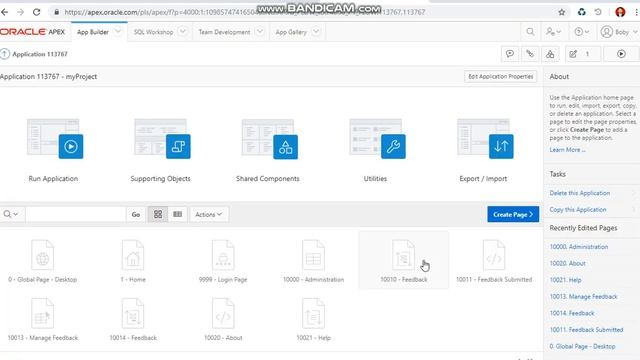
Task: Open recently edited 10014. Feedback link
Action: pos(572,313)
